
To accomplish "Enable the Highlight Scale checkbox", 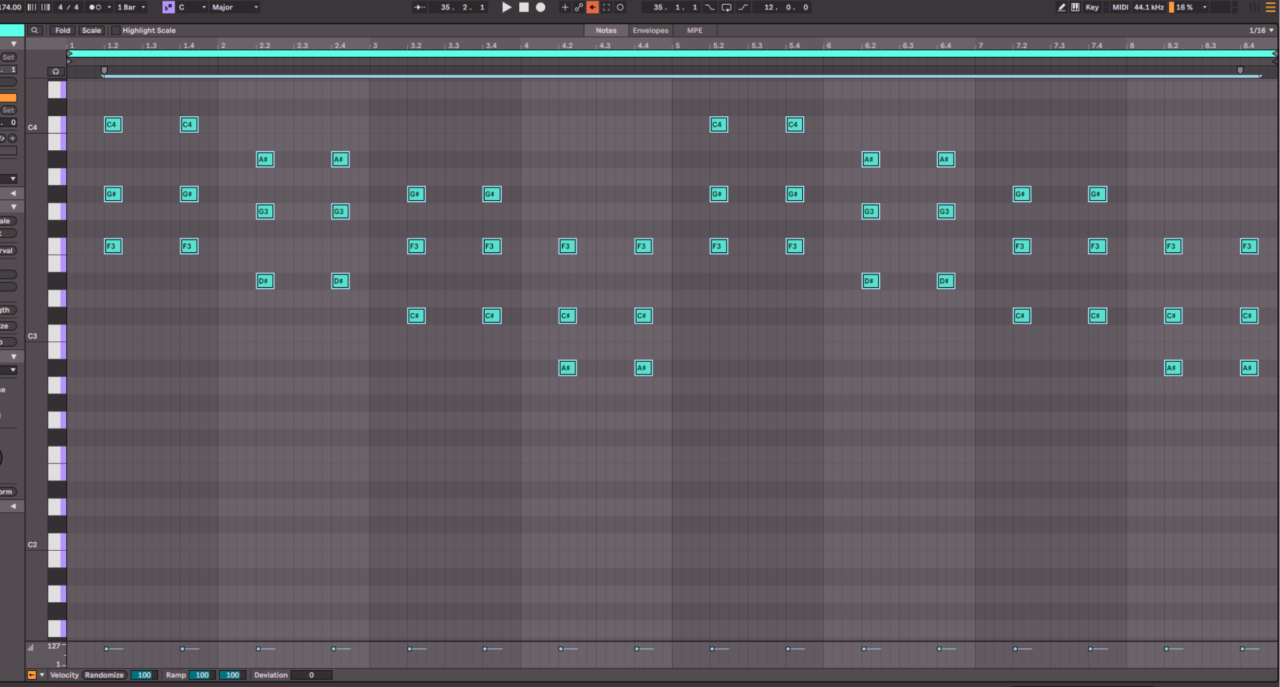I will pyautogui.click(x=115, y=30).
